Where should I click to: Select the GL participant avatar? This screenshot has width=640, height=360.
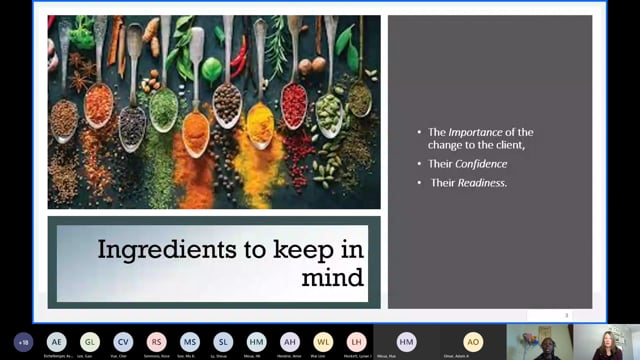pyautogui.click(x=90, y=342)
